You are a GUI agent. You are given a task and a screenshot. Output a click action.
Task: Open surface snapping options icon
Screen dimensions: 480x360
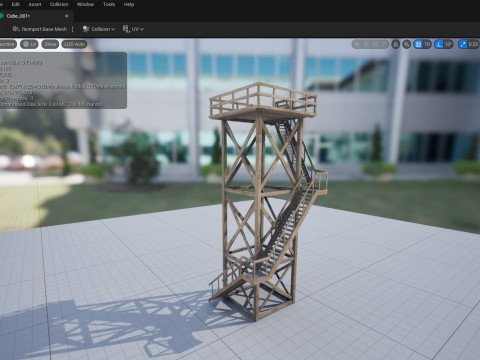tap(406, 44)
